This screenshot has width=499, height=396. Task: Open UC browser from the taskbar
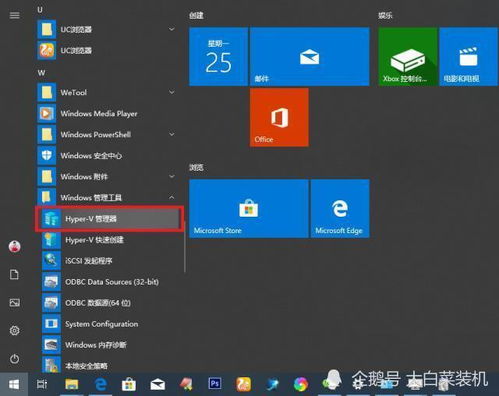[x=244, y=384]
